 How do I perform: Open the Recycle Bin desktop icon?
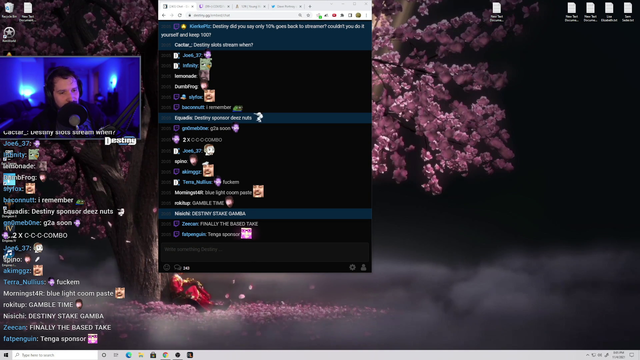pyautogui.click(x=9, y=10)
